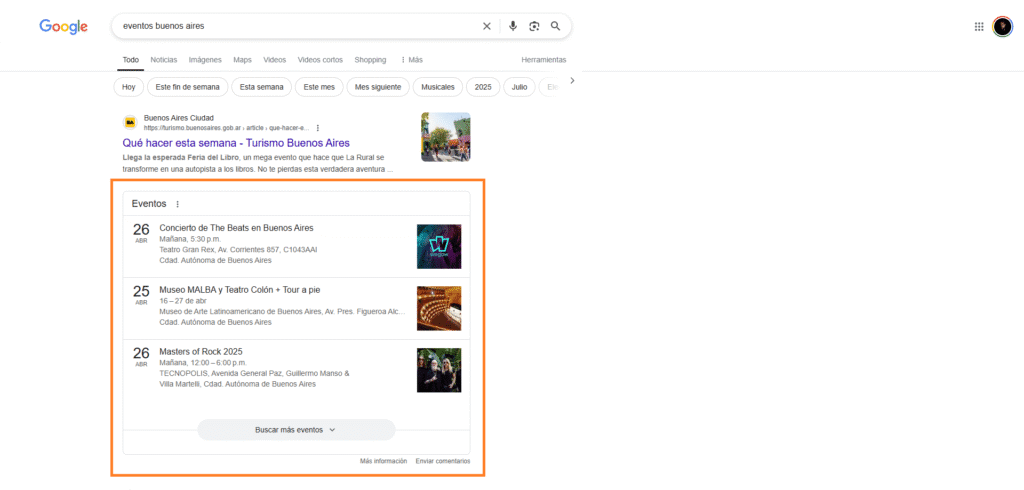Go to the Google logo homepage
This screenshot has width=1024, height=490.
pyautogui.click(x=64, y=26)
